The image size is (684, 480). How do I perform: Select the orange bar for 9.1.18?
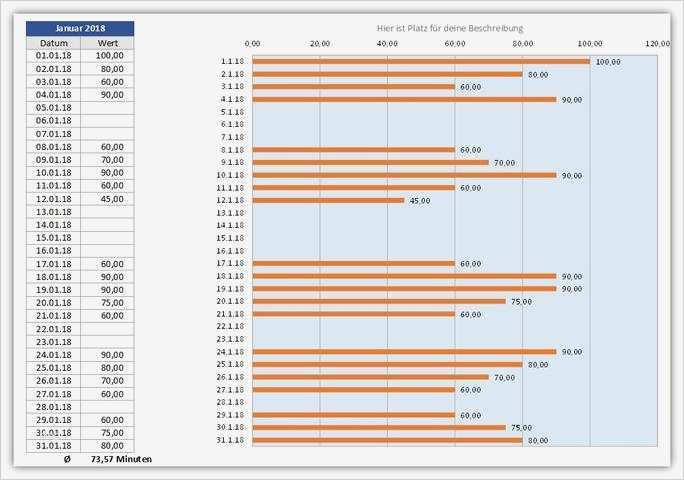coord(370,162)
